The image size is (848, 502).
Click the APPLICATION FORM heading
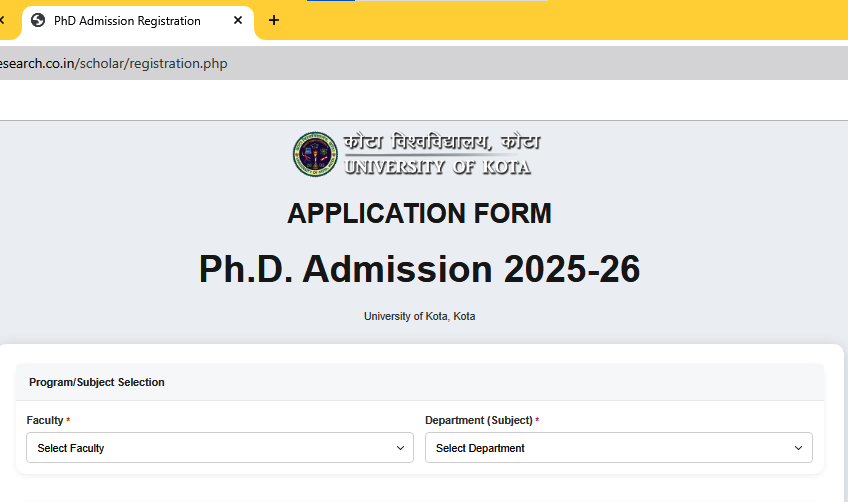tap(419, 213)
